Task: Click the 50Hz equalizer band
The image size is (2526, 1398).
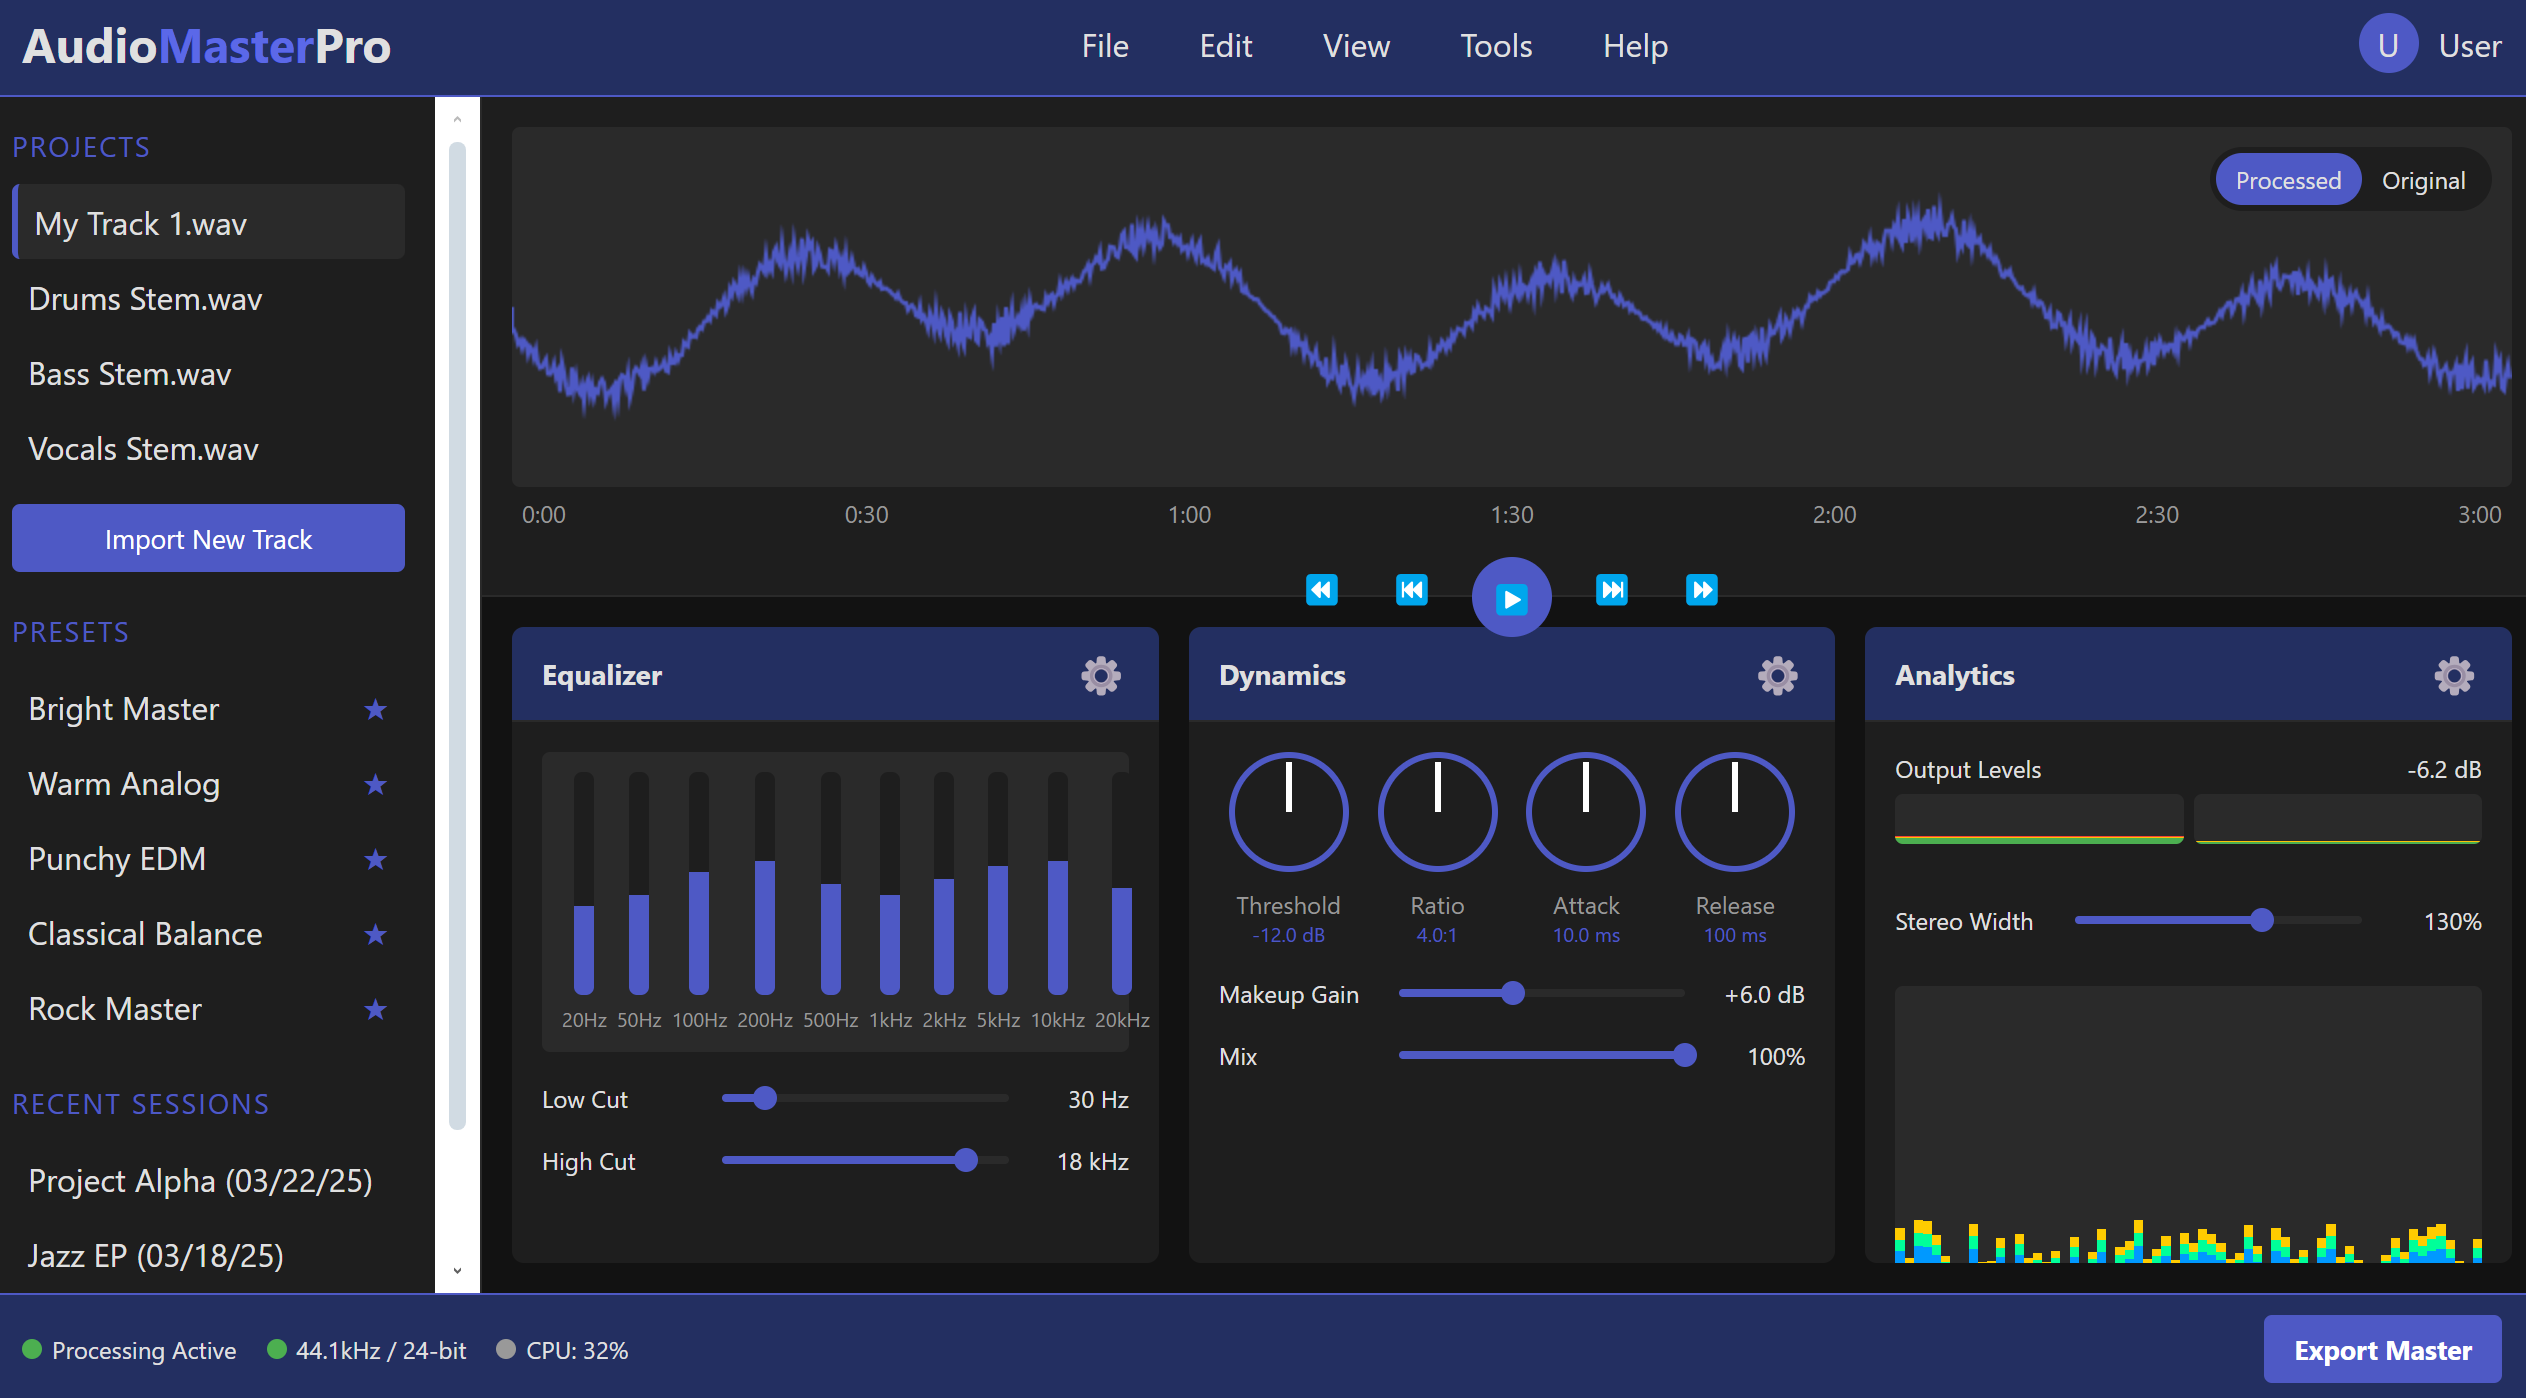Action: click(639, 884)
